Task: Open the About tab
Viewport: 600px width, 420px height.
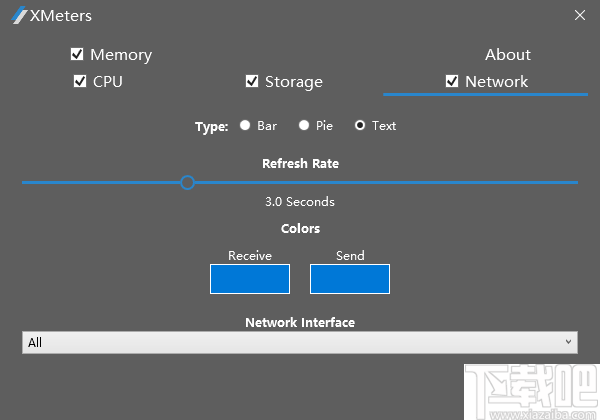Action: (508, 54)
